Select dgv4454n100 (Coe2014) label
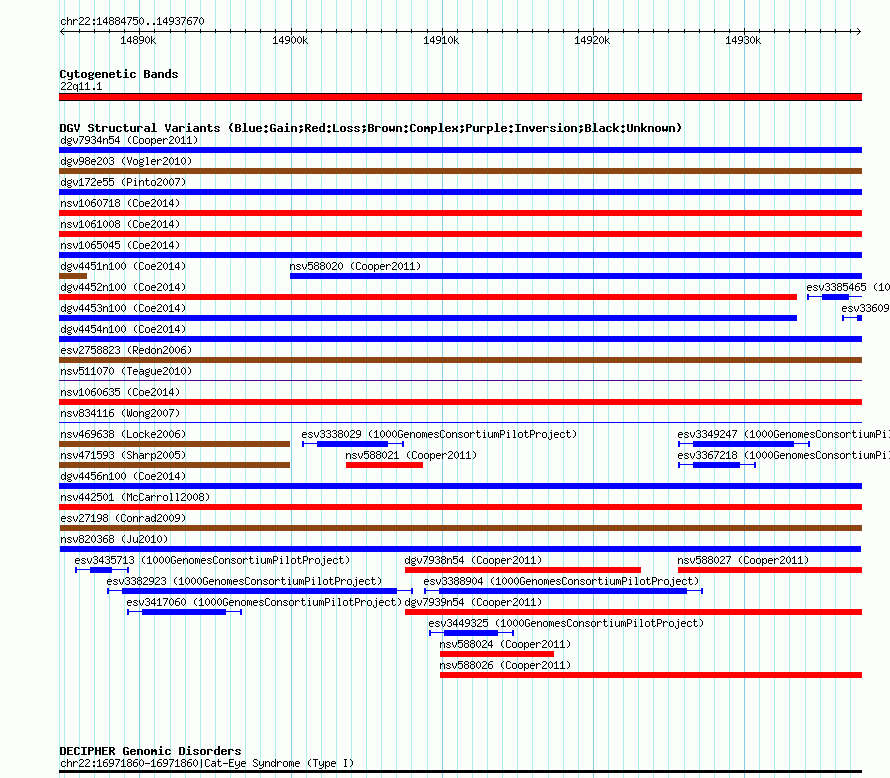This screenshot has width=890, height=778. coord(123,329)
